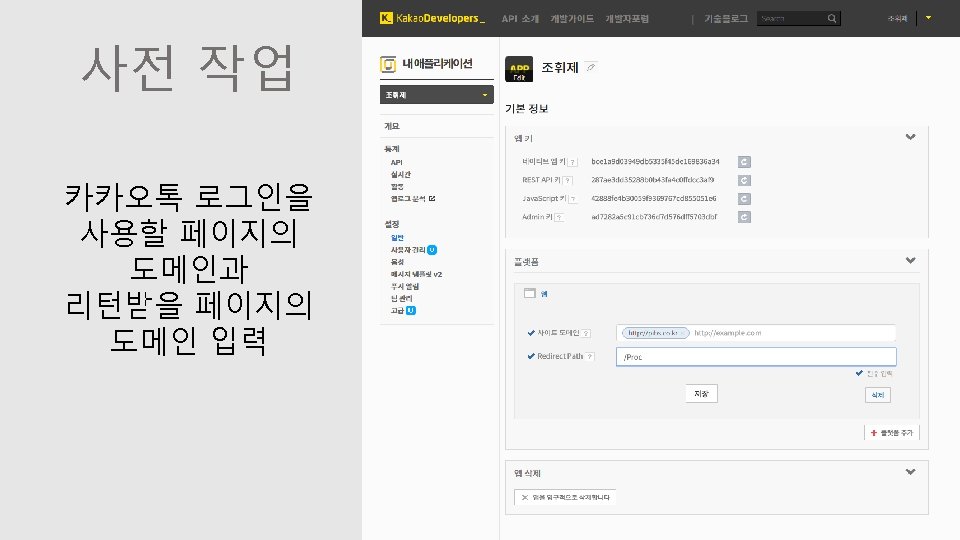Click the native app key value

(x=655, y=162)
